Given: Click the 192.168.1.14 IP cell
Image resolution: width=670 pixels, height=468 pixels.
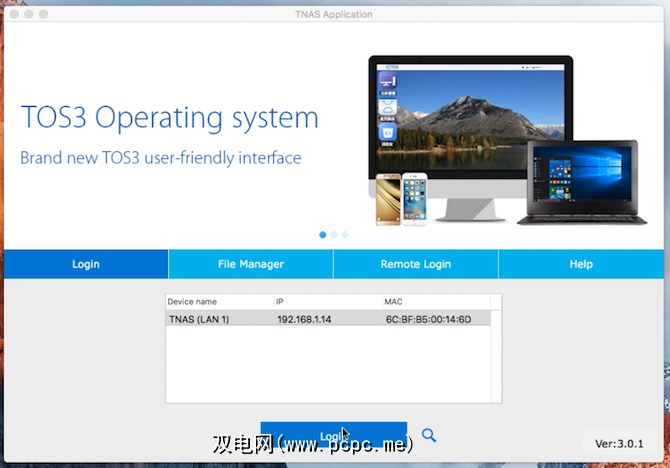Looking at the screenshot, I should tap(304, 319).
